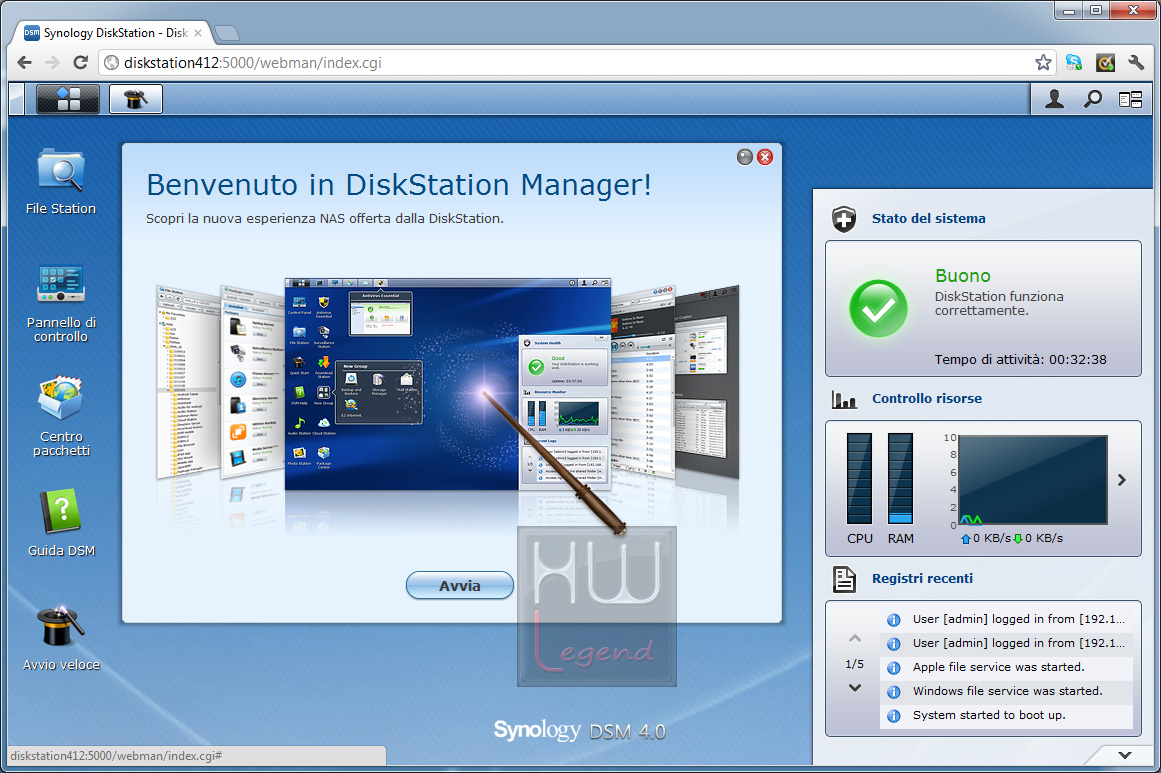The width and height of the screenshot is (1161, 773).
Task: Click the green Buono status checkmark
Action: point(878,308)
